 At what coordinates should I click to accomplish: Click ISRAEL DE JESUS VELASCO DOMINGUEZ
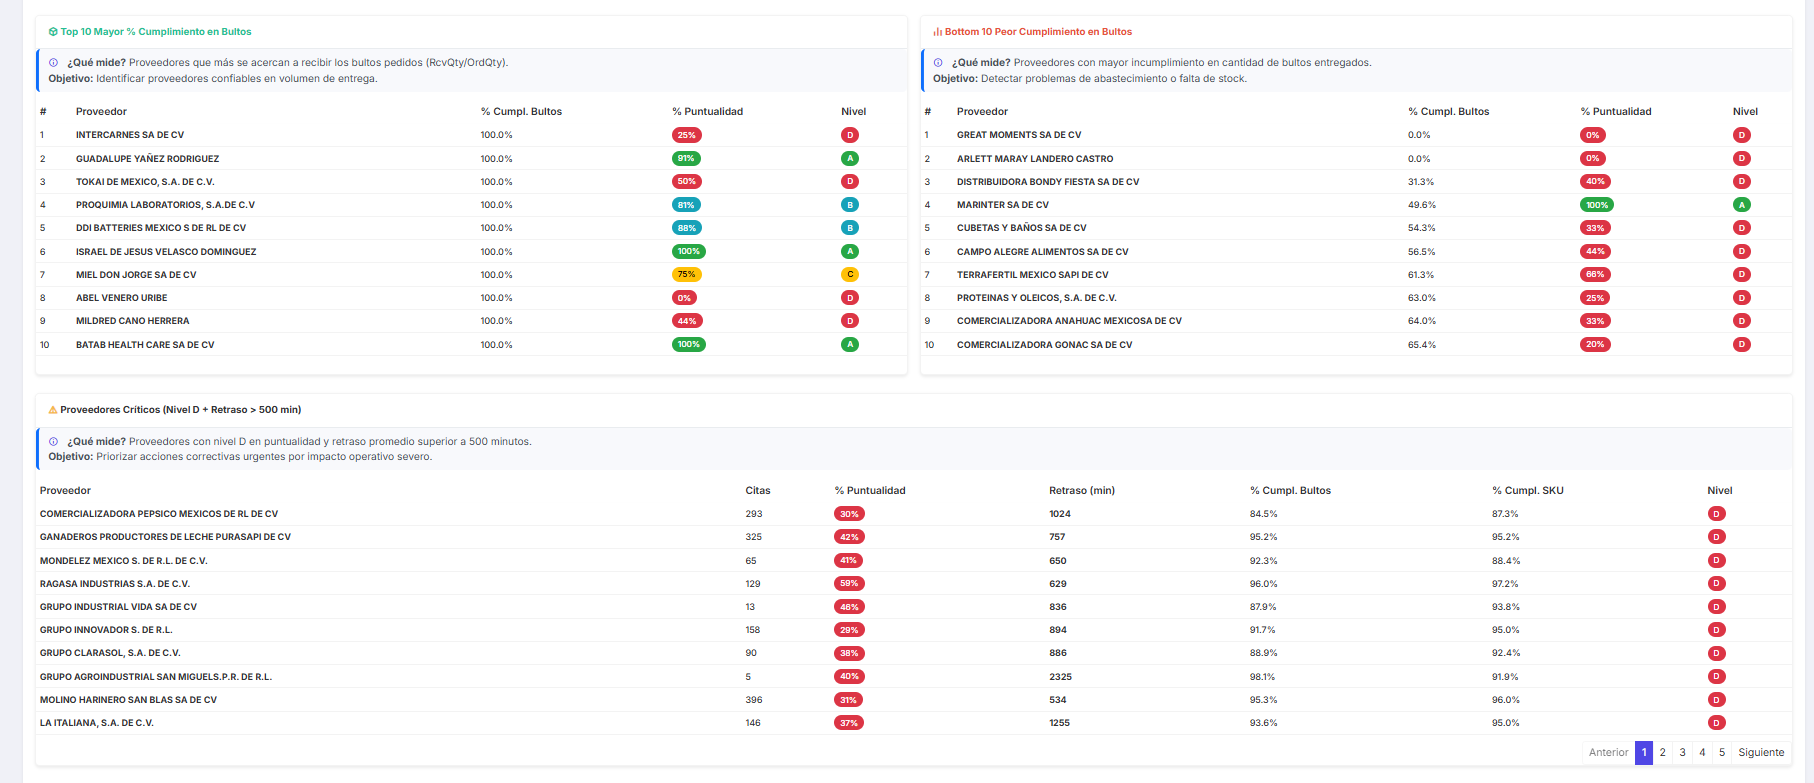click(166, 252)
